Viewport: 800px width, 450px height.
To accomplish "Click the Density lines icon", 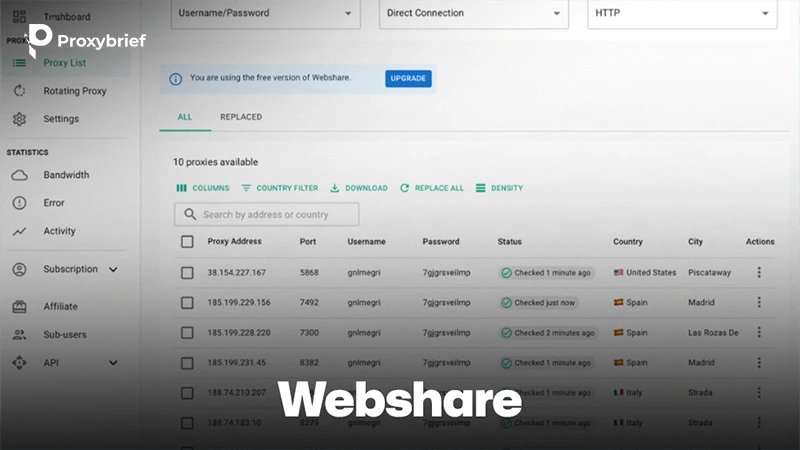I will click(481, 188).
